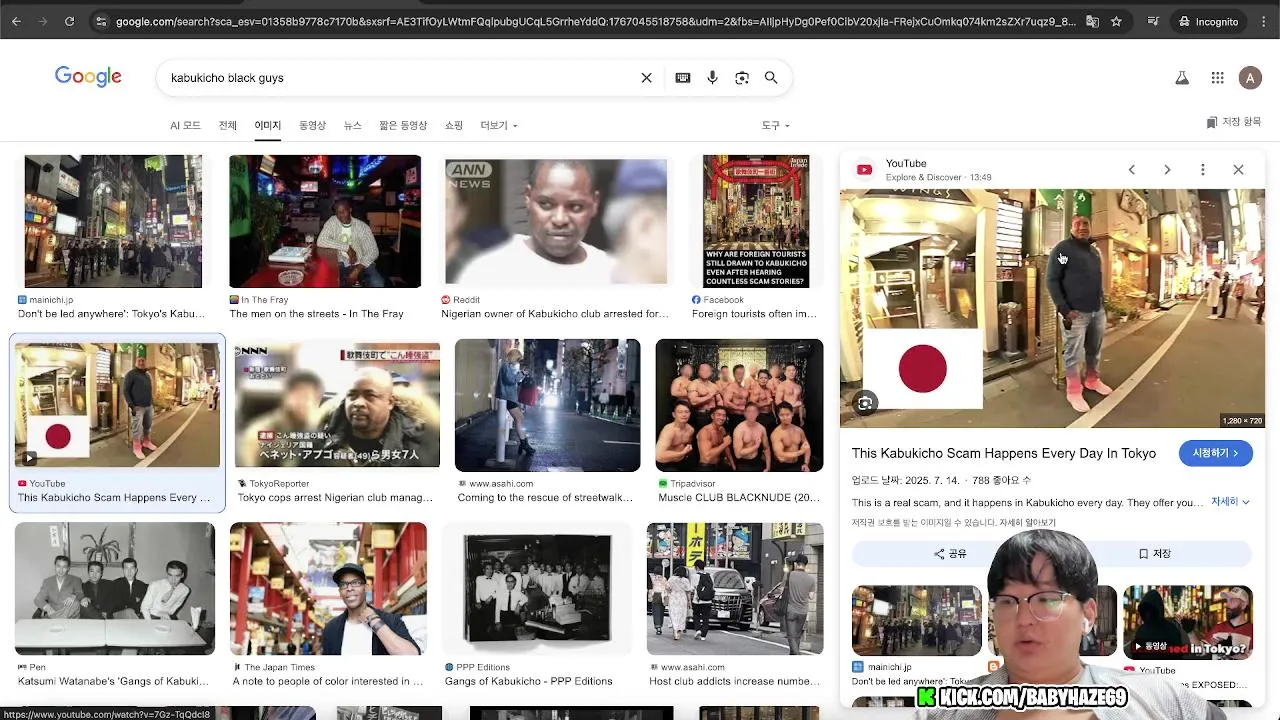Search inside image with the lens icon
This screenshot has width=1280, height=720.
pyautogui.click(x=865, y=403)
